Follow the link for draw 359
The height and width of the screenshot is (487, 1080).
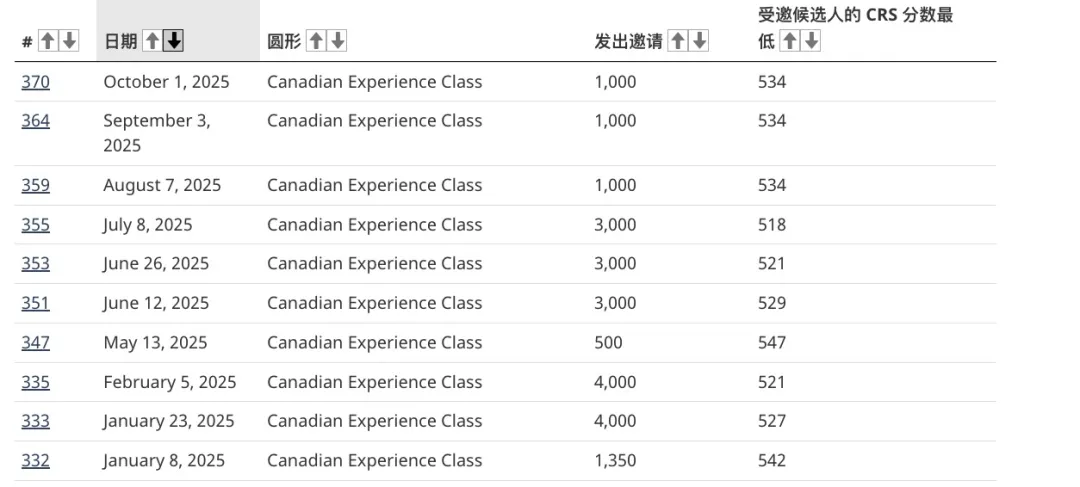pyautogui.click(x=35, y=185)
